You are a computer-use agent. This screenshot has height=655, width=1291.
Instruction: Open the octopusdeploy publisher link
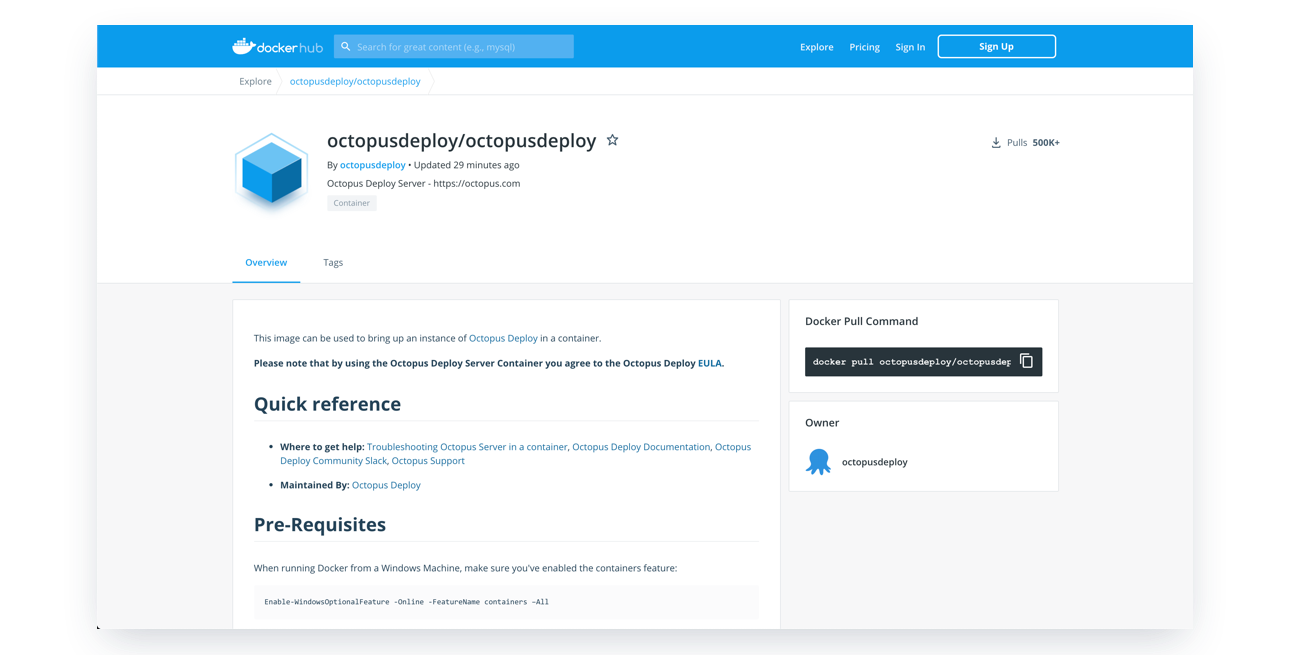372,165
